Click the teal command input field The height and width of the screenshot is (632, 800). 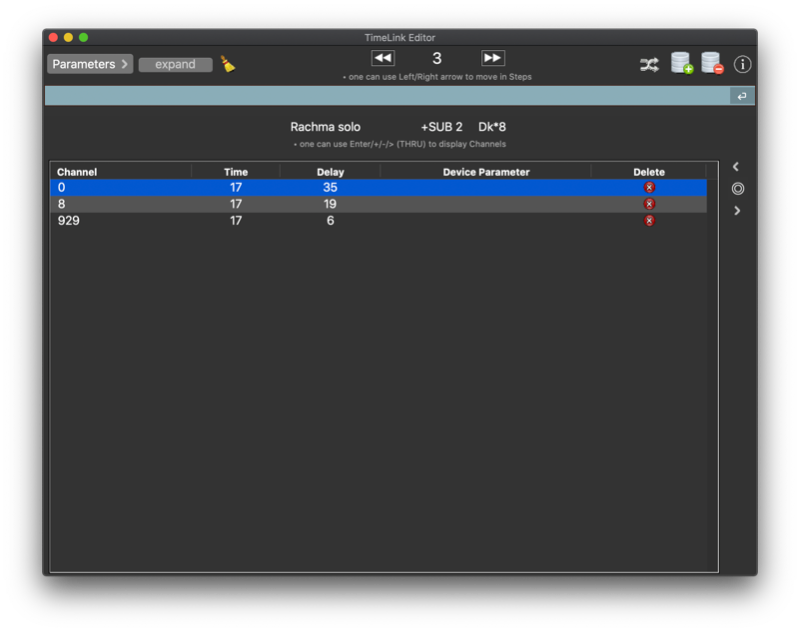(385, 96)
